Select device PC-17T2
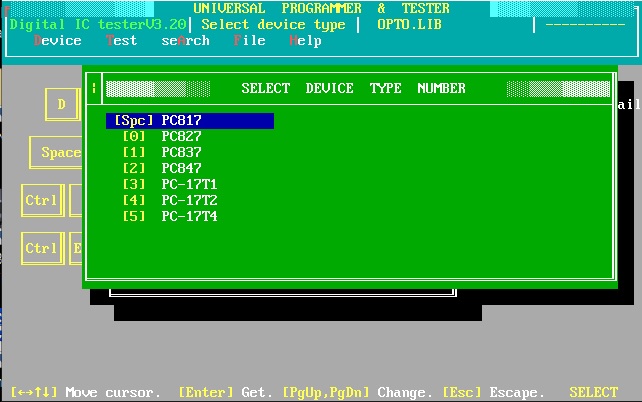The image size is (642, 402). click(x=170, y=200)
